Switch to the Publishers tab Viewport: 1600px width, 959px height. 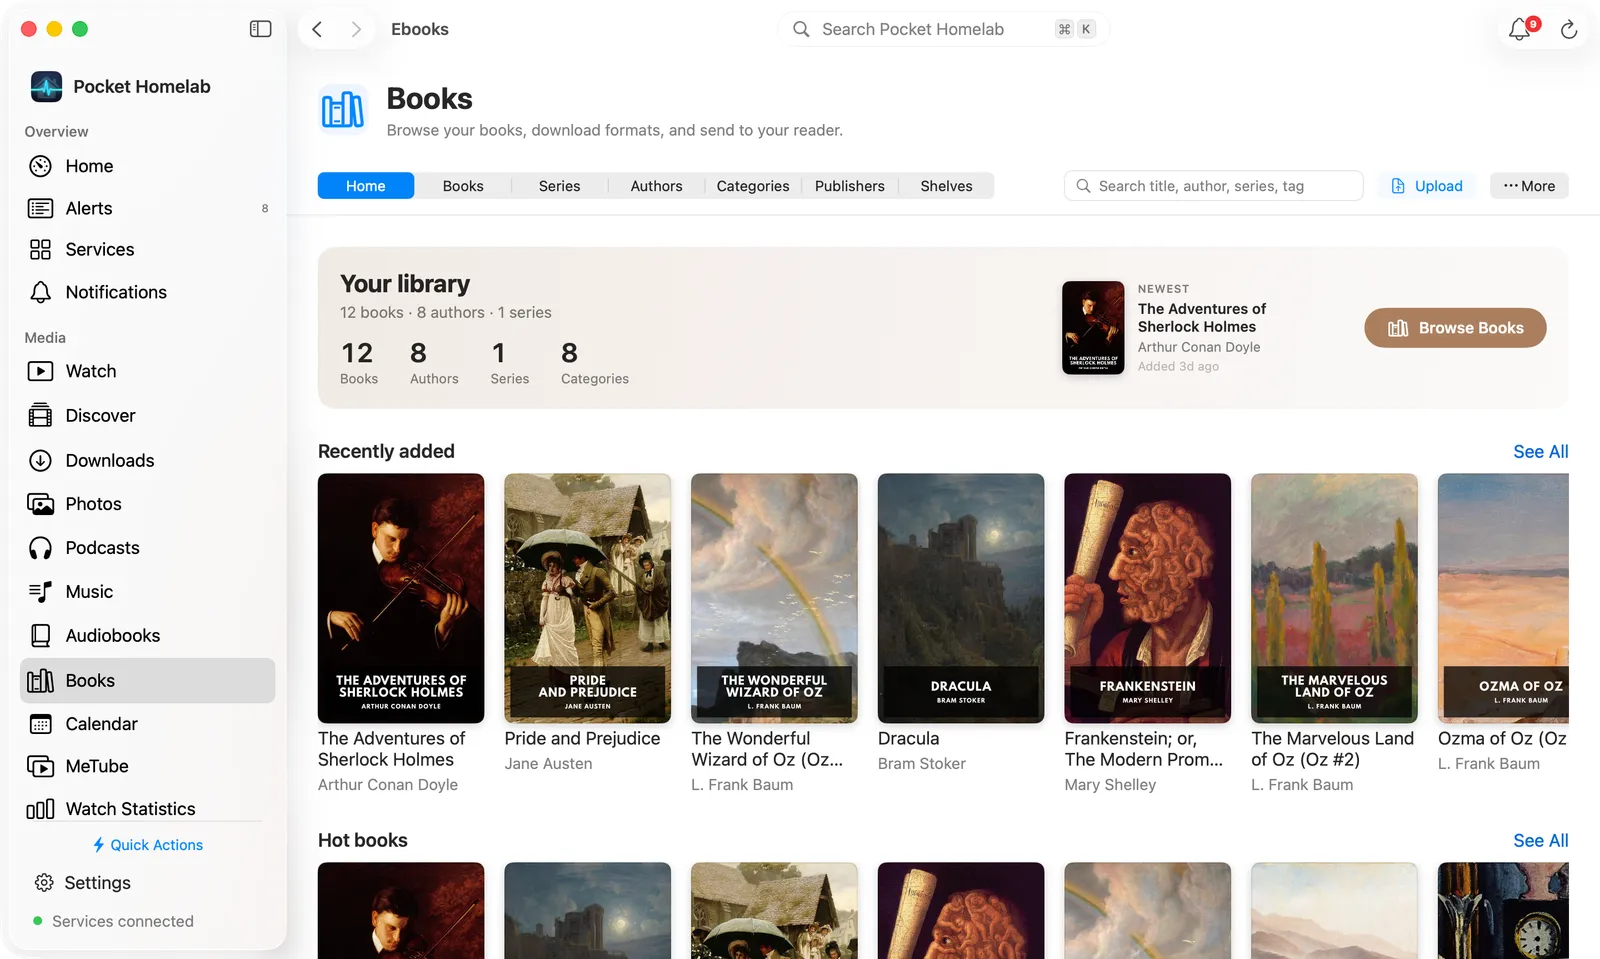point(850,186)
